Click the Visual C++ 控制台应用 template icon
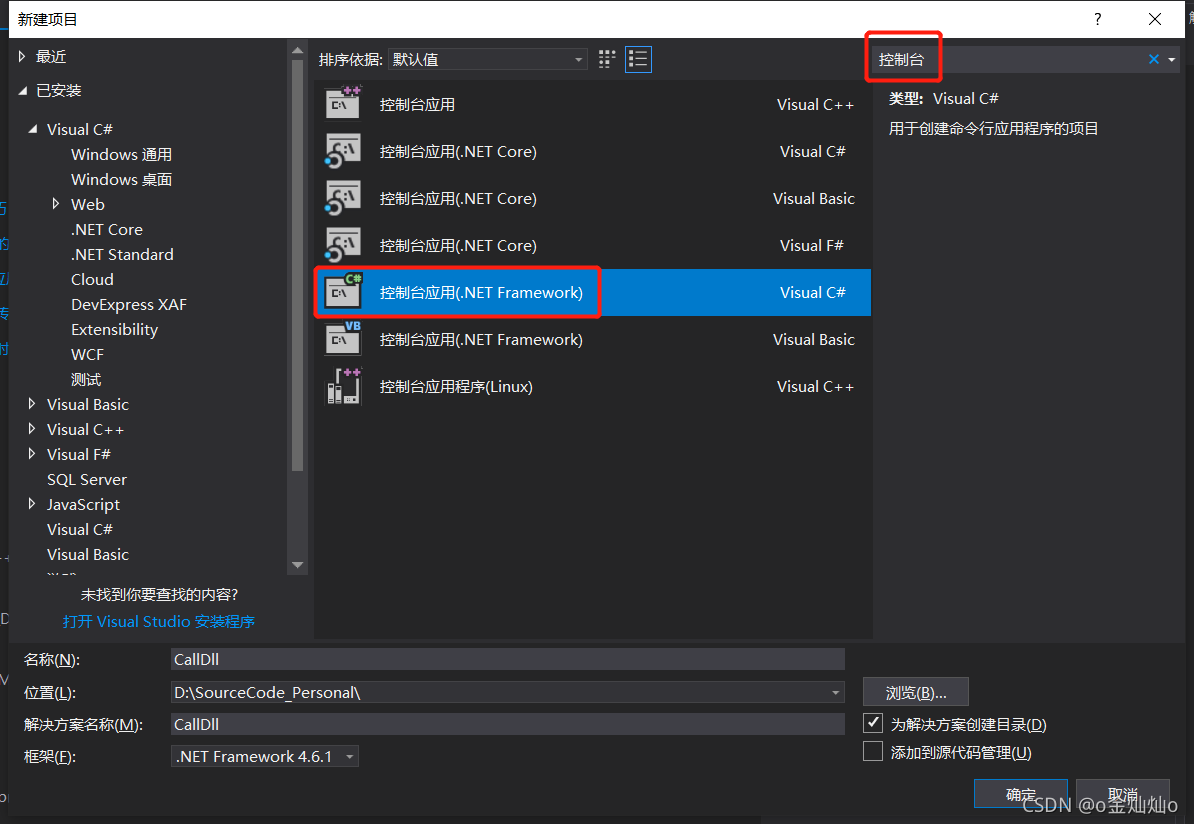Viewport: 1194px width, 824px height. pyautogui.click(x=343, y=104)
